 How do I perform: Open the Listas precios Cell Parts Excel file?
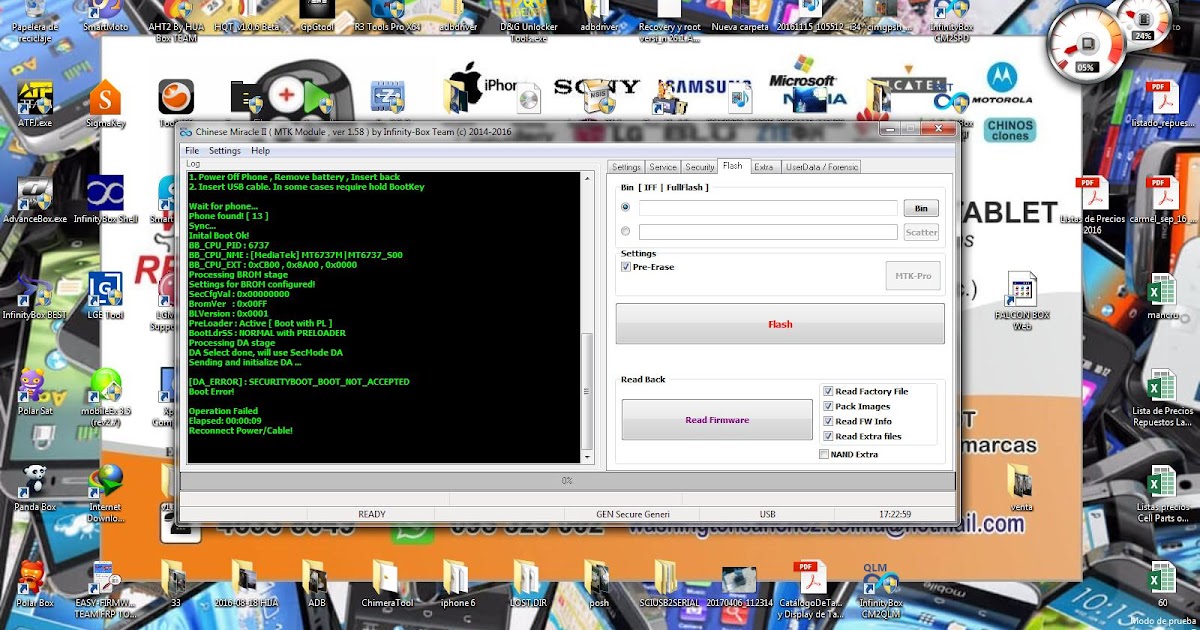[1162, 493]
